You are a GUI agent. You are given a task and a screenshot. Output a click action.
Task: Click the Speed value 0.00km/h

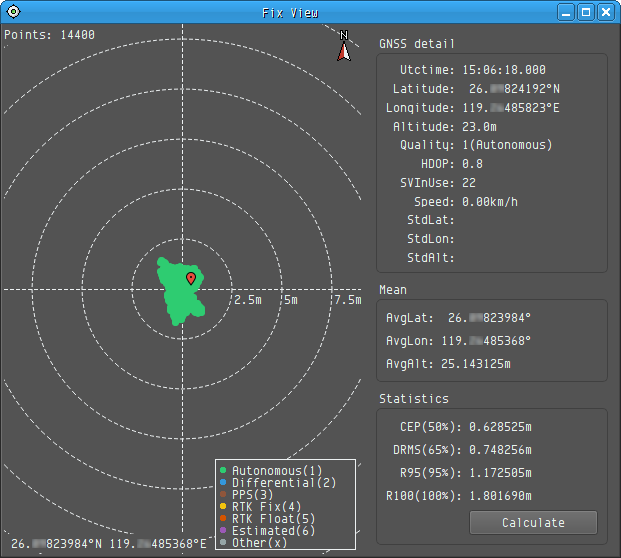[490, 202]
